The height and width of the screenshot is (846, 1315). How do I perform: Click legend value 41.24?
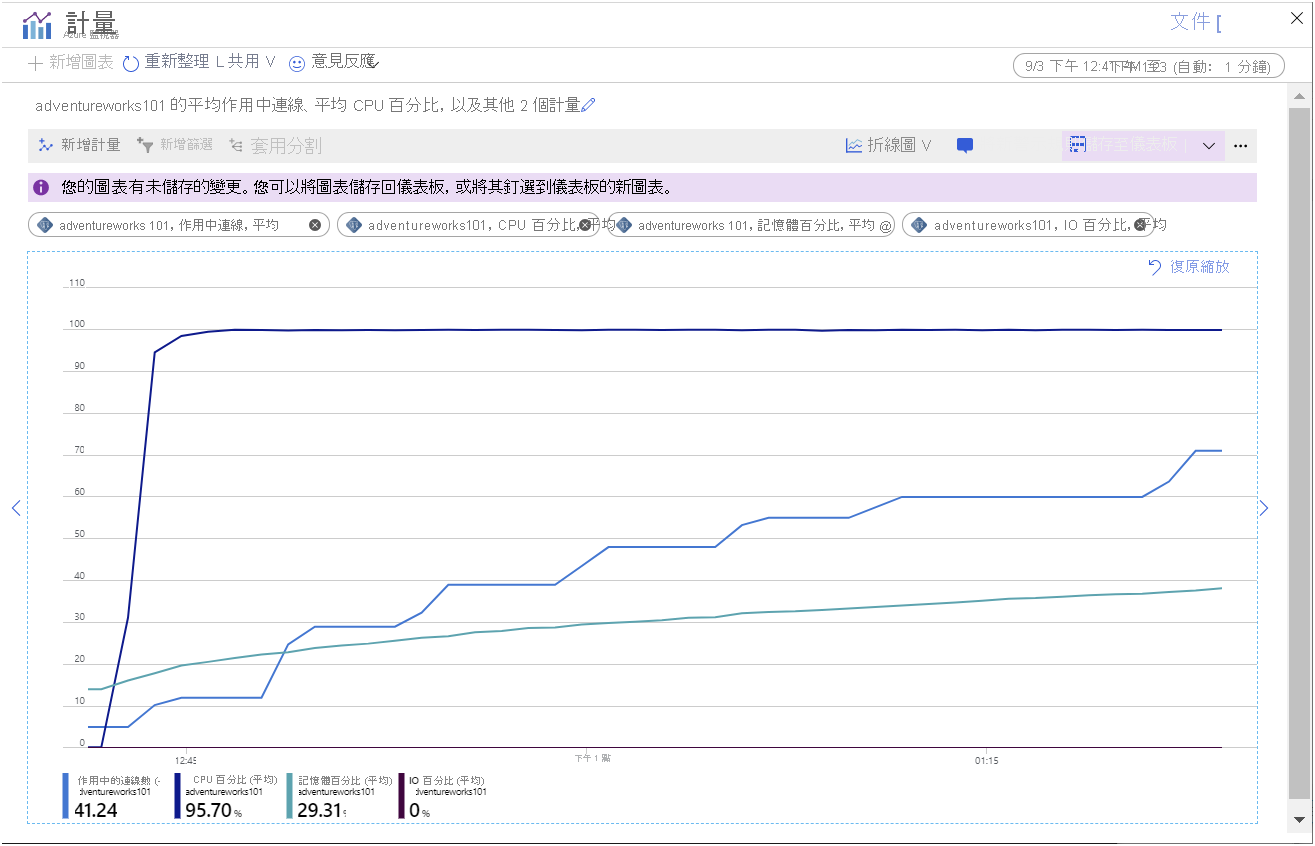coord(96,810)
